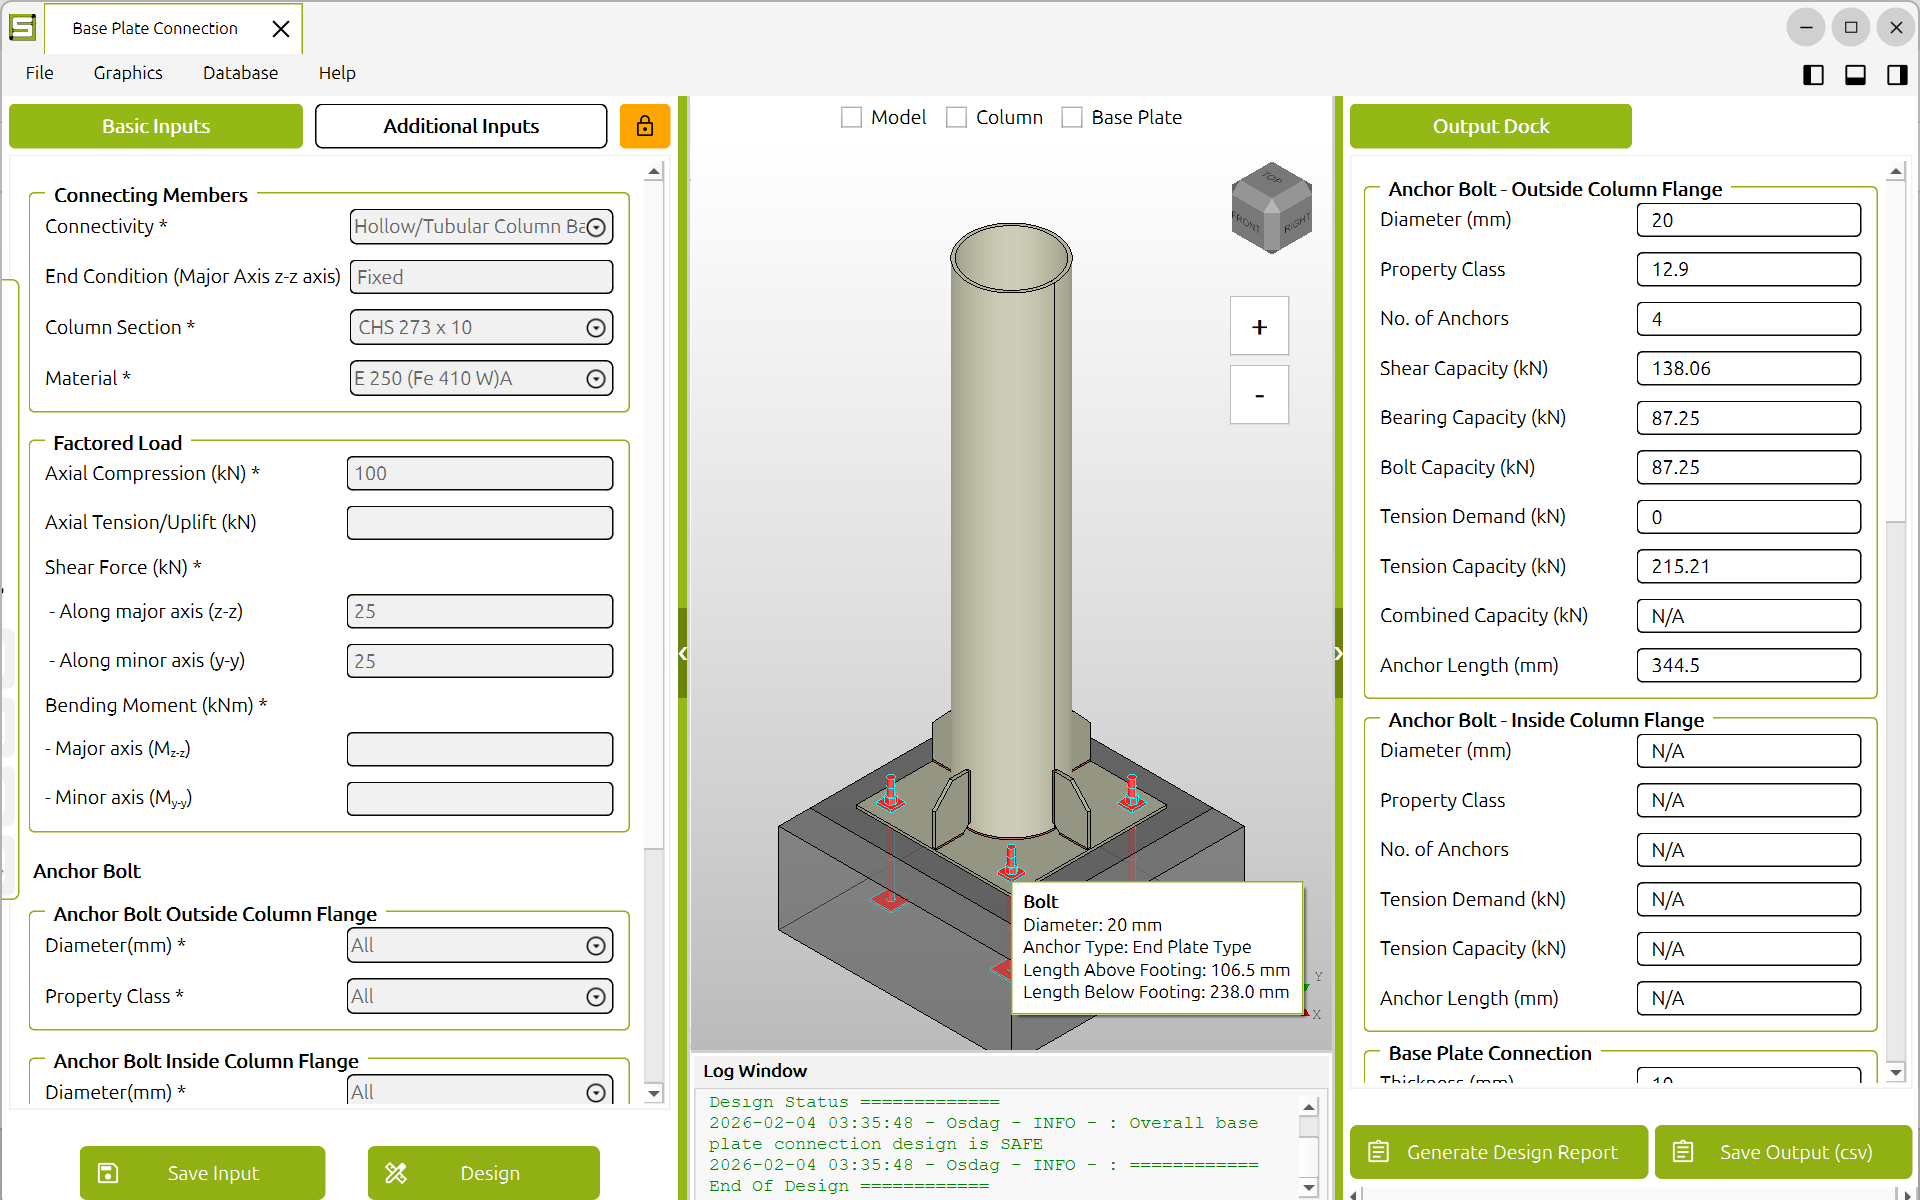Click the Tension Demand output value 0
This screenshot has height=1200, width=1920.
[x=1749, y=517]
